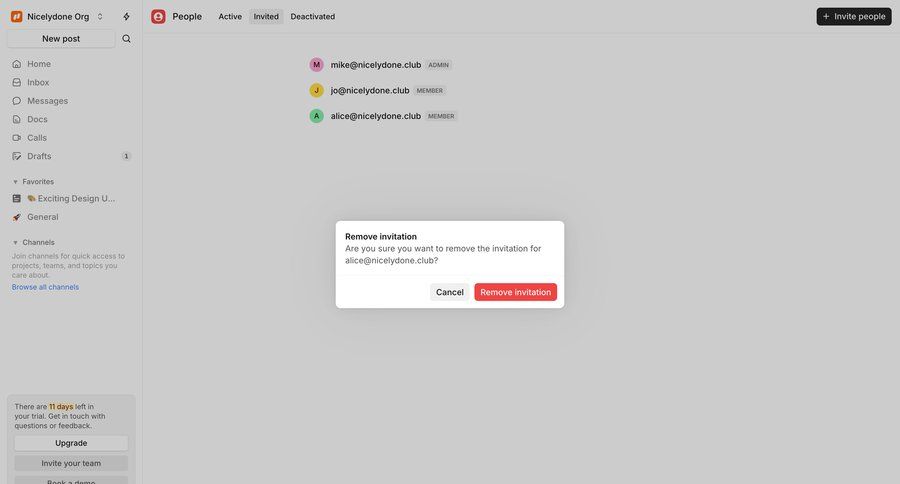Open the Nicelydone Org workspace switcher
Screen dimensions: 900x484
point(58,17)
